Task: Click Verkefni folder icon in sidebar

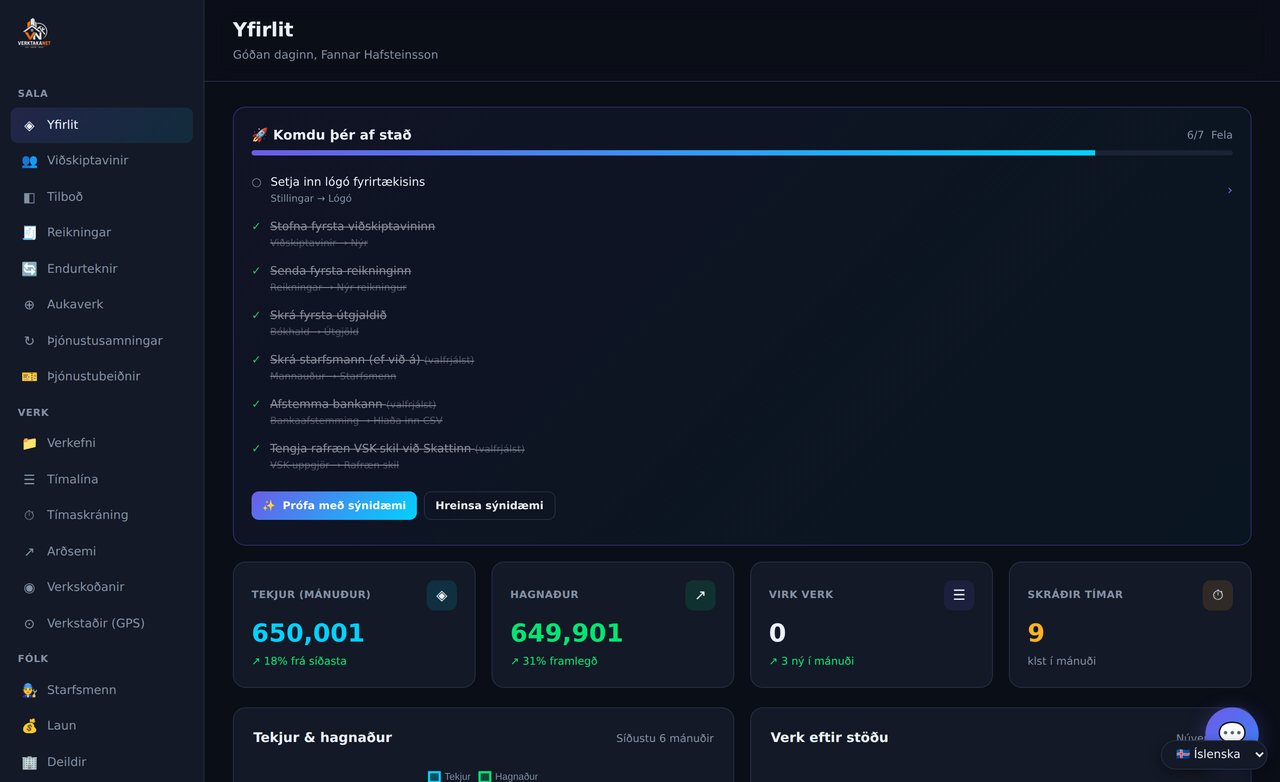Action: pos(29,443)
